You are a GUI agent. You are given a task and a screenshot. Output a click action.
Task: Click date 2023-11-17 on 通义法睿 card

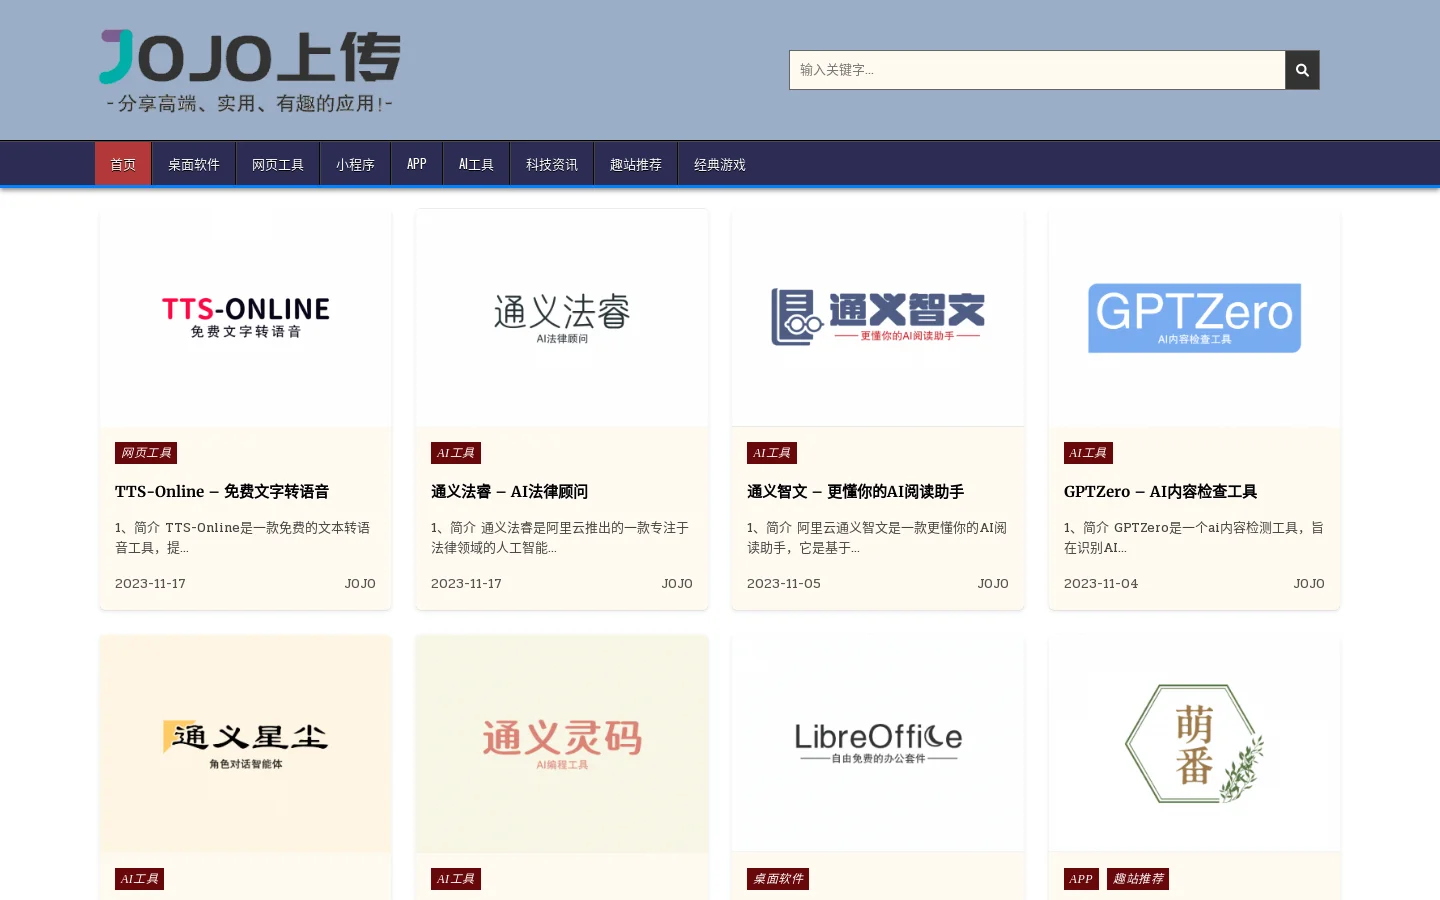466,584
